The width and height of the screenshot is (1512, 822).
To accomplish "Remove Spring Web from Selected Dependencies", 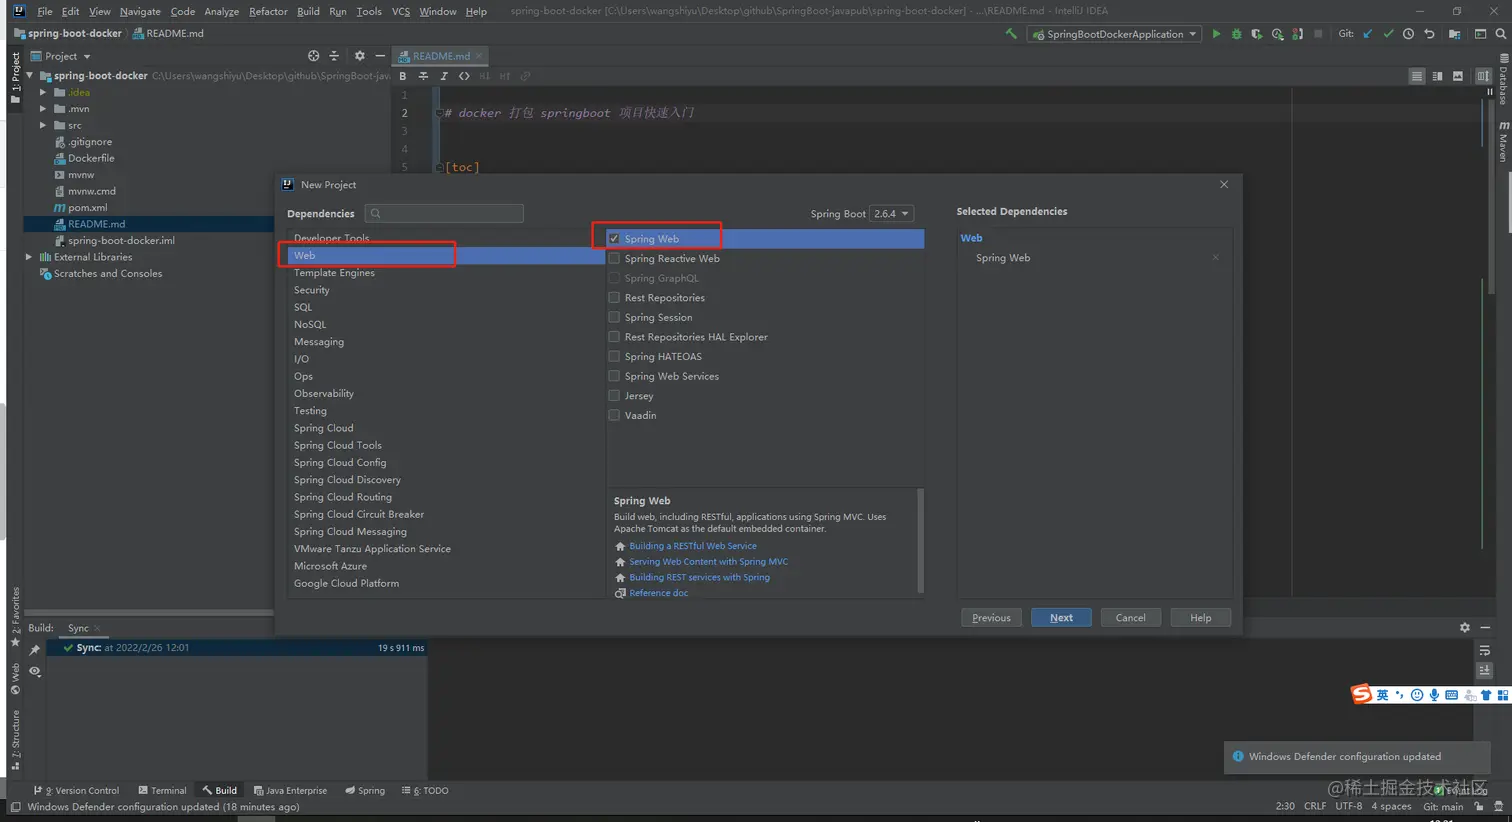I will tap(1215, 258).
